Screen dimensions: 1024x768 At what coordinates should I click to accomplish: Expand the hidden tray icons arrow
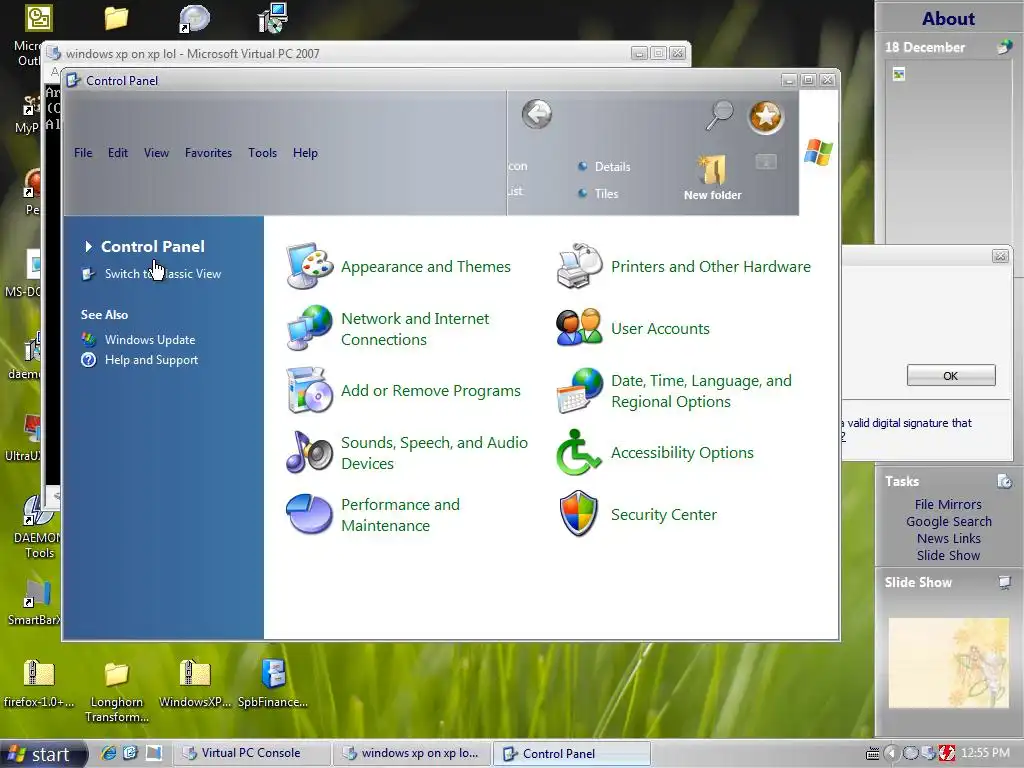coord(891,753)
